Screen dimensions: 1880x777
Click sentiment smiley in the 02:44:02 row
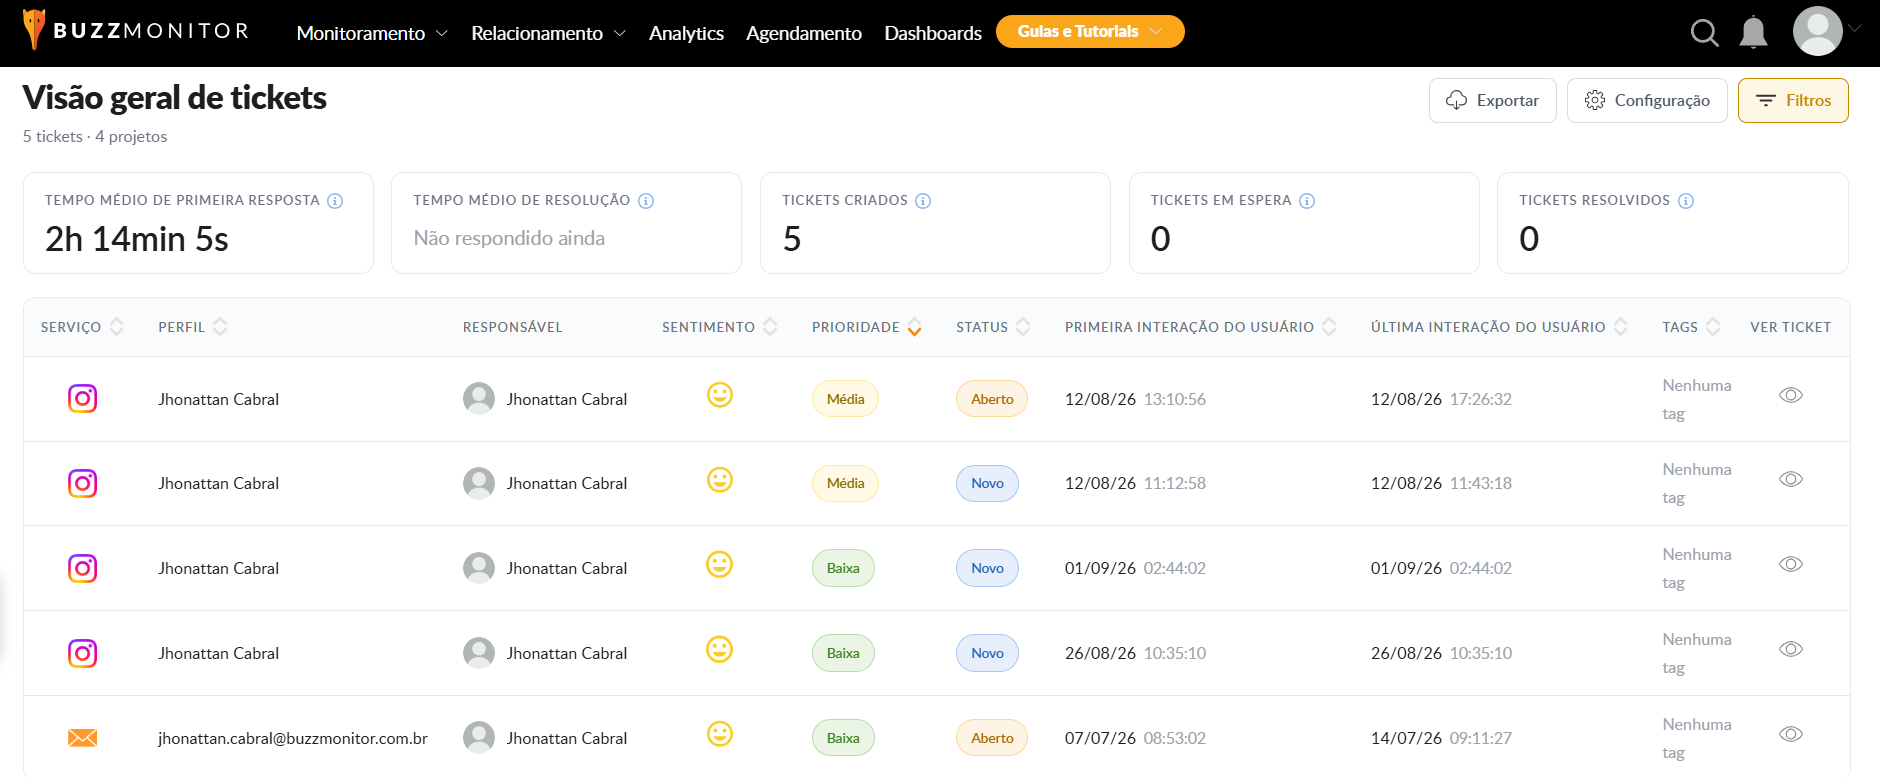click(720, 564)
